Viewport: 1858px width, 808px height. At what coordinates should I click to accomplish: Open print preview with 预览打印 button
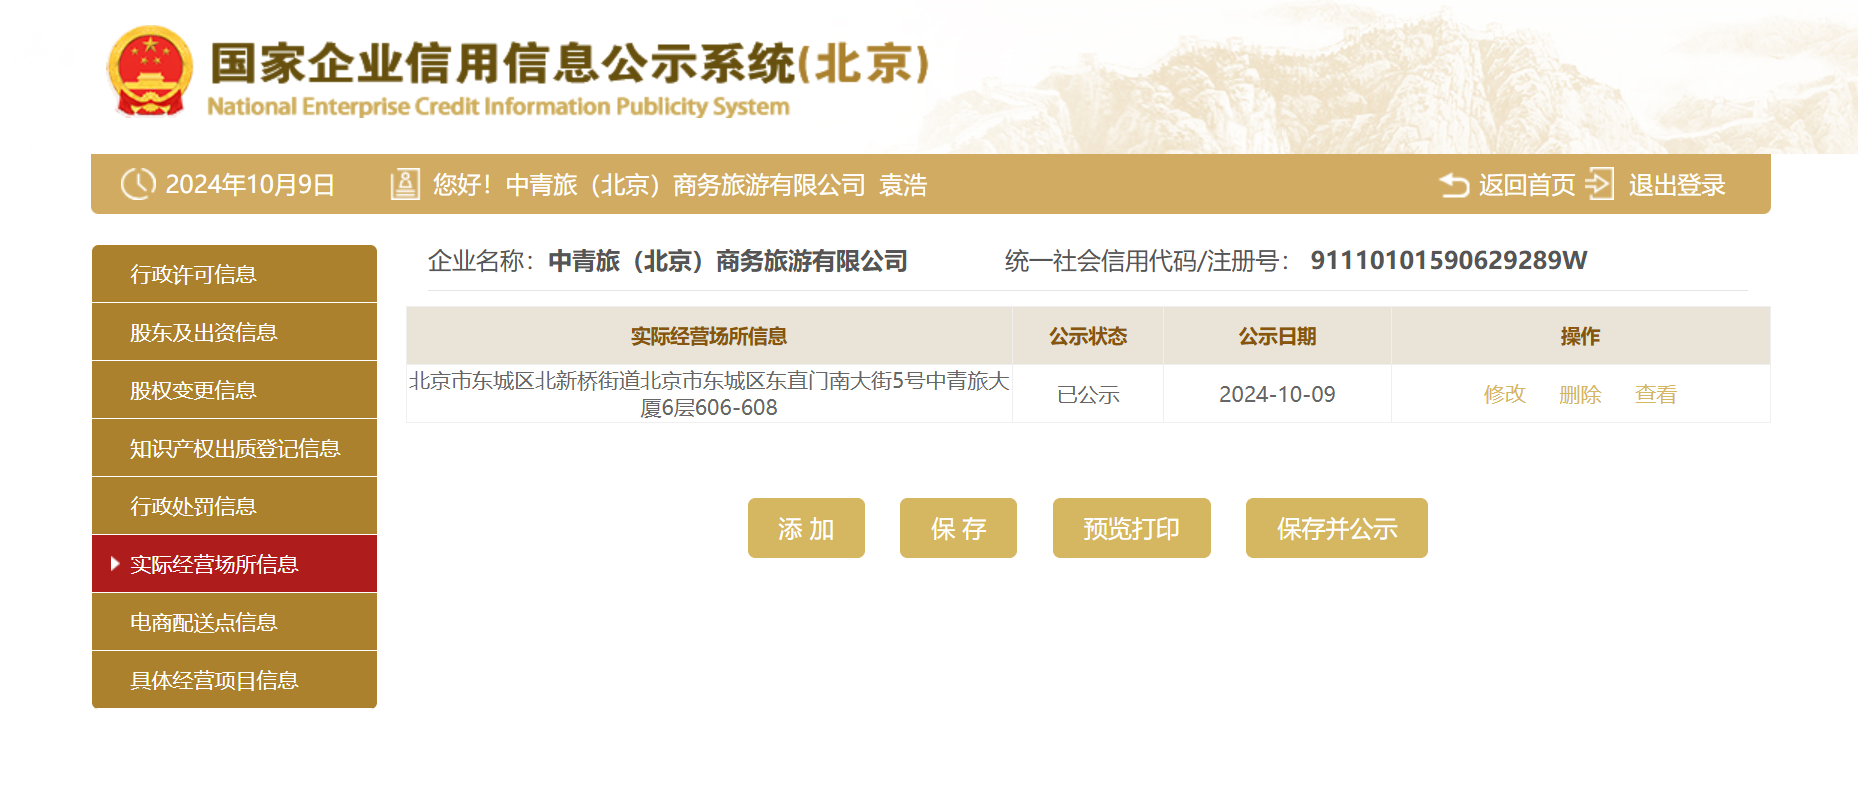click(1132, 528)
